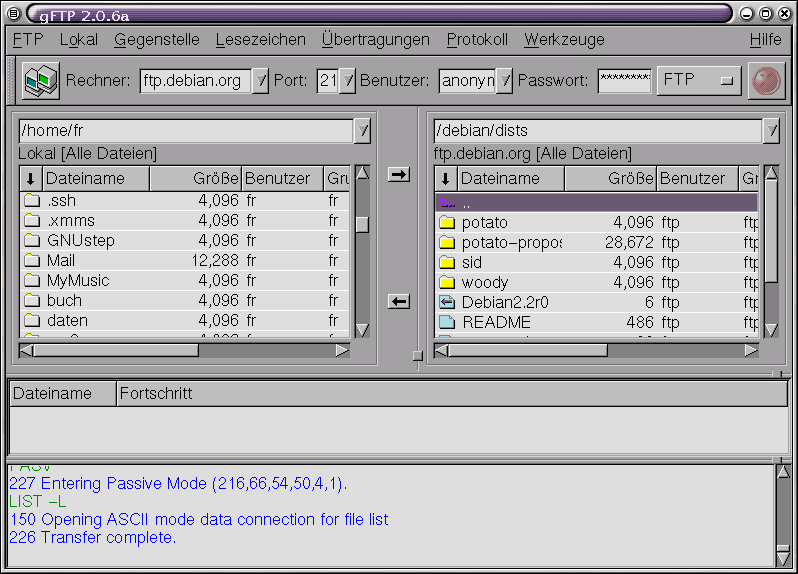Click the local path /home/fr field
Image resolution: width=798 pixels, height=574 pixels.
(x=186, y=131)
